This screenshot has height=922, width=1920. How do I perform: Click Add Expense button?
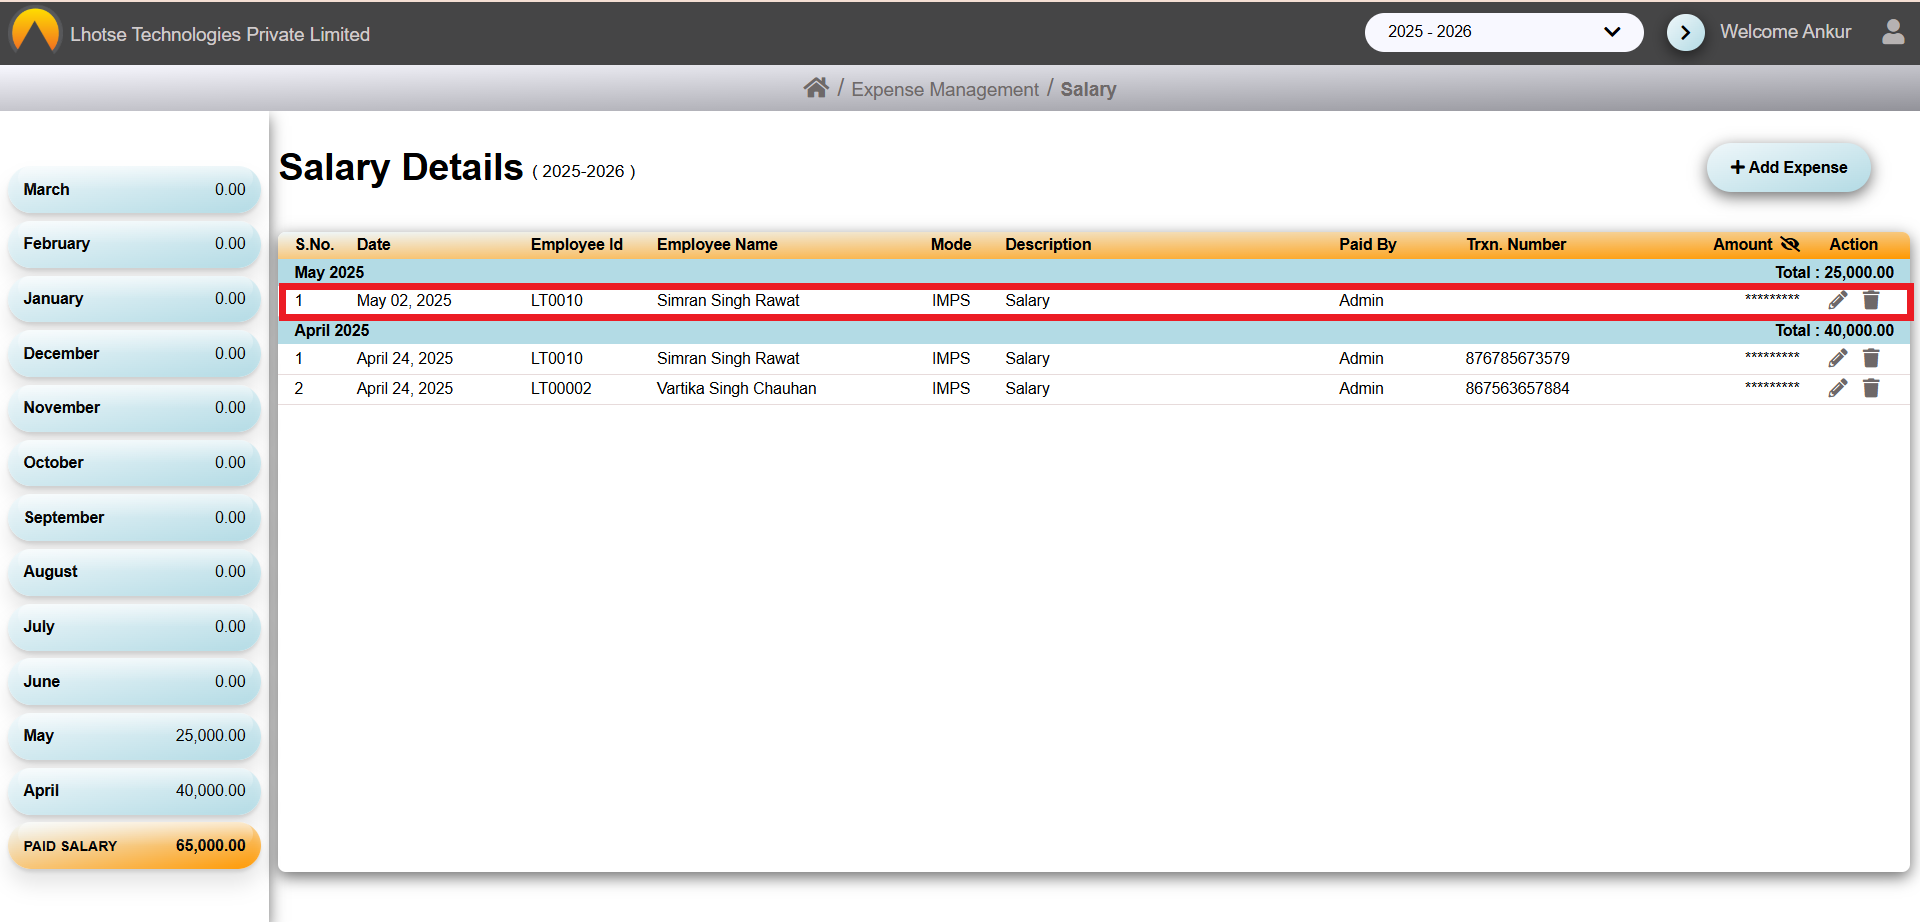[1788, 167]
